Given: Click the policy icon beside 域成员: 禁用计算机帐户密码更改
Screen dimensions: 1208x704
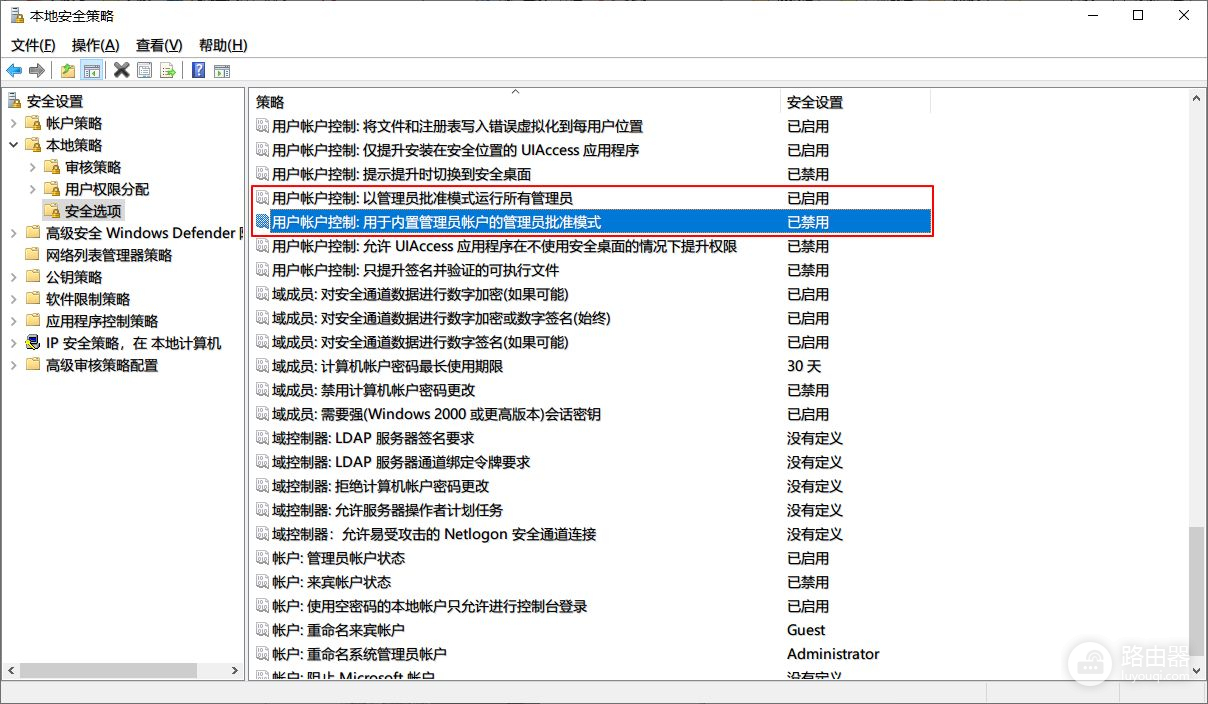Looking at the screenshot, I should (x=263, y=390).
